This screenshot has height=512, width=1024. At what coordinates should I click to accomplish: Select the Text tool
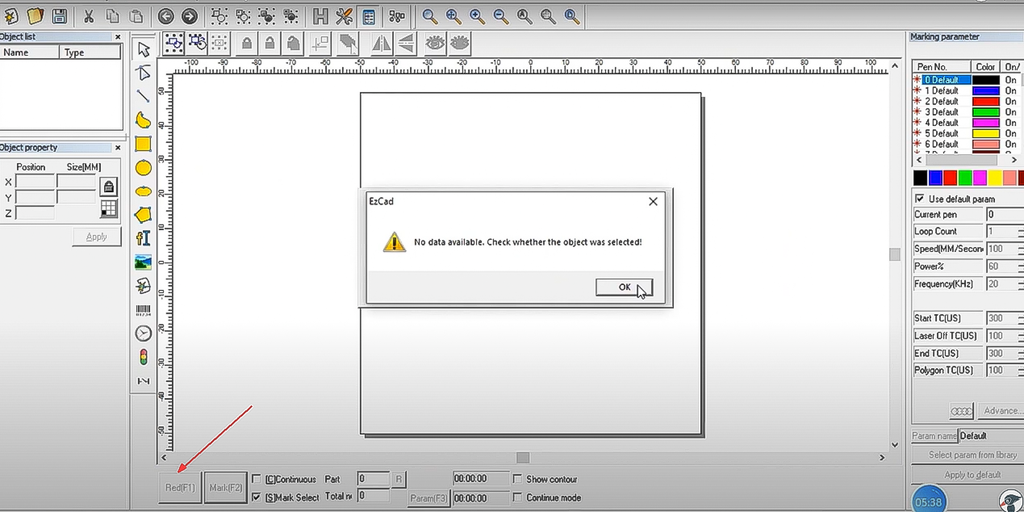point(144,238)
